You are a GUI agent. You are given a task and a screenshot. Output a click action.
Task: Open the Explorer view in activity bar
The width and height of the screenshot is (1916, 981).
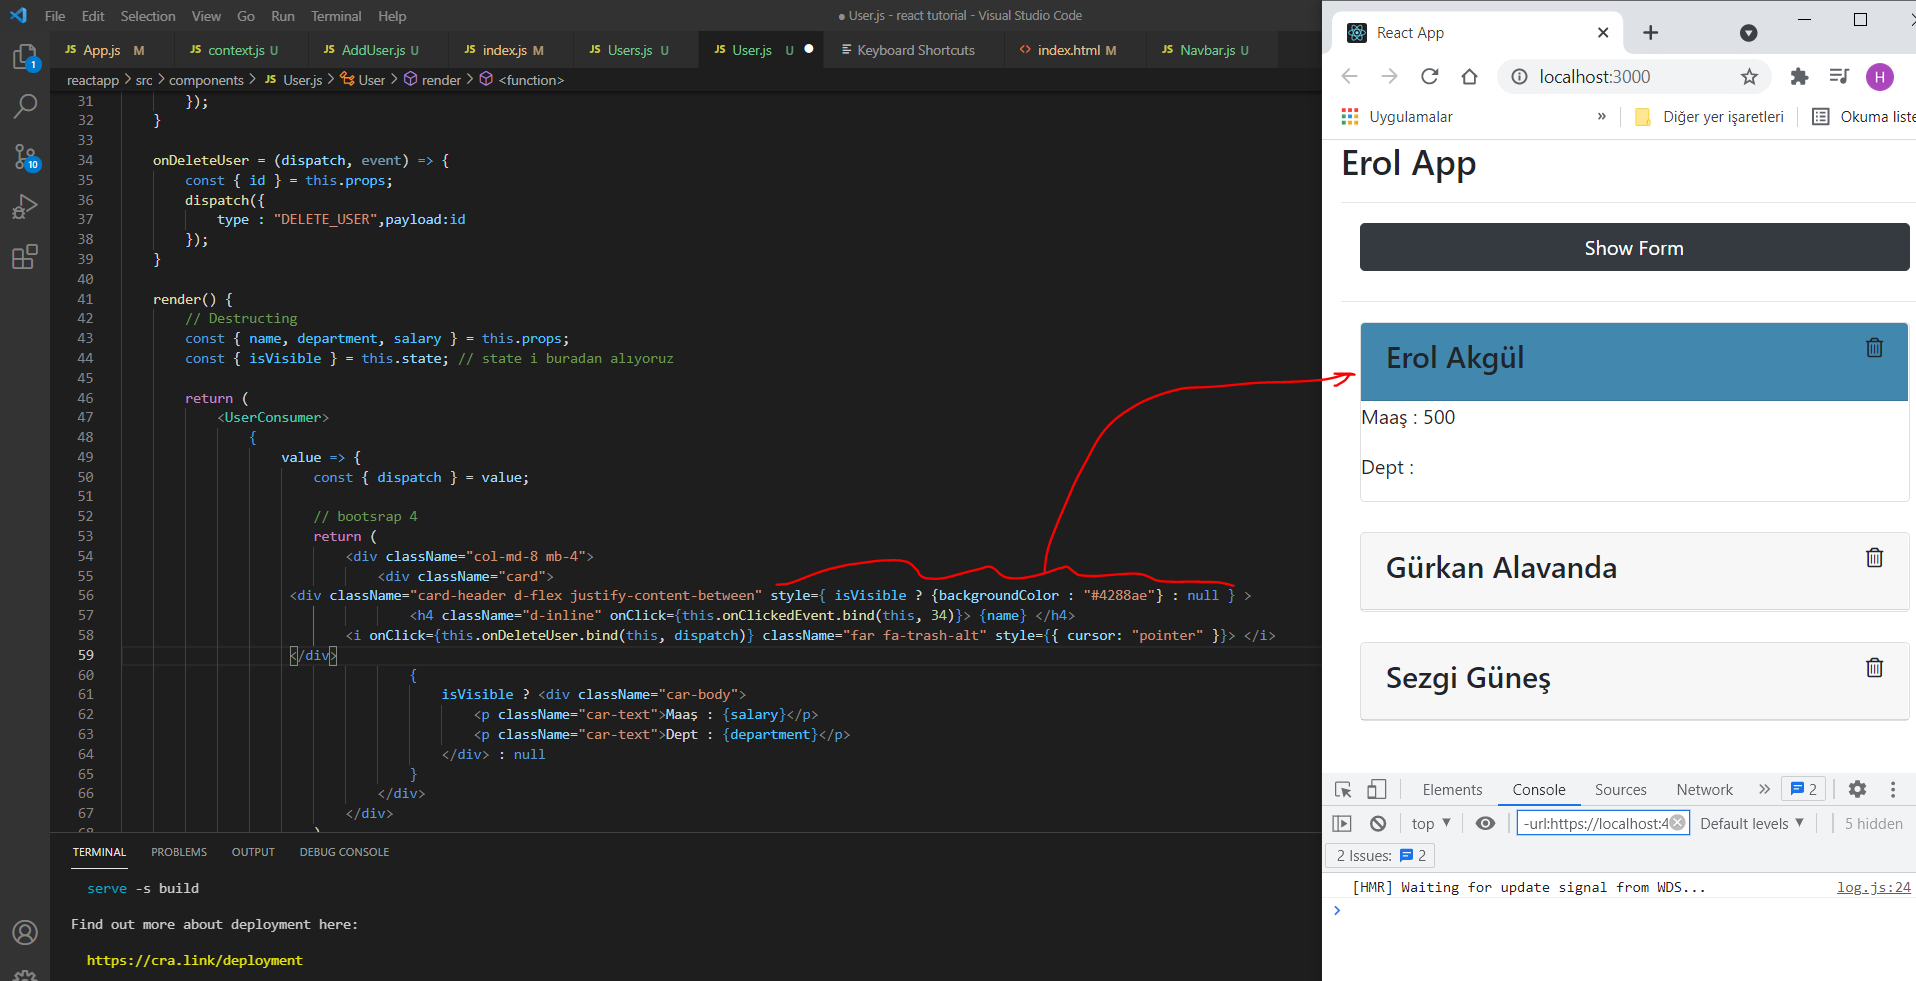tap(25, 57)
